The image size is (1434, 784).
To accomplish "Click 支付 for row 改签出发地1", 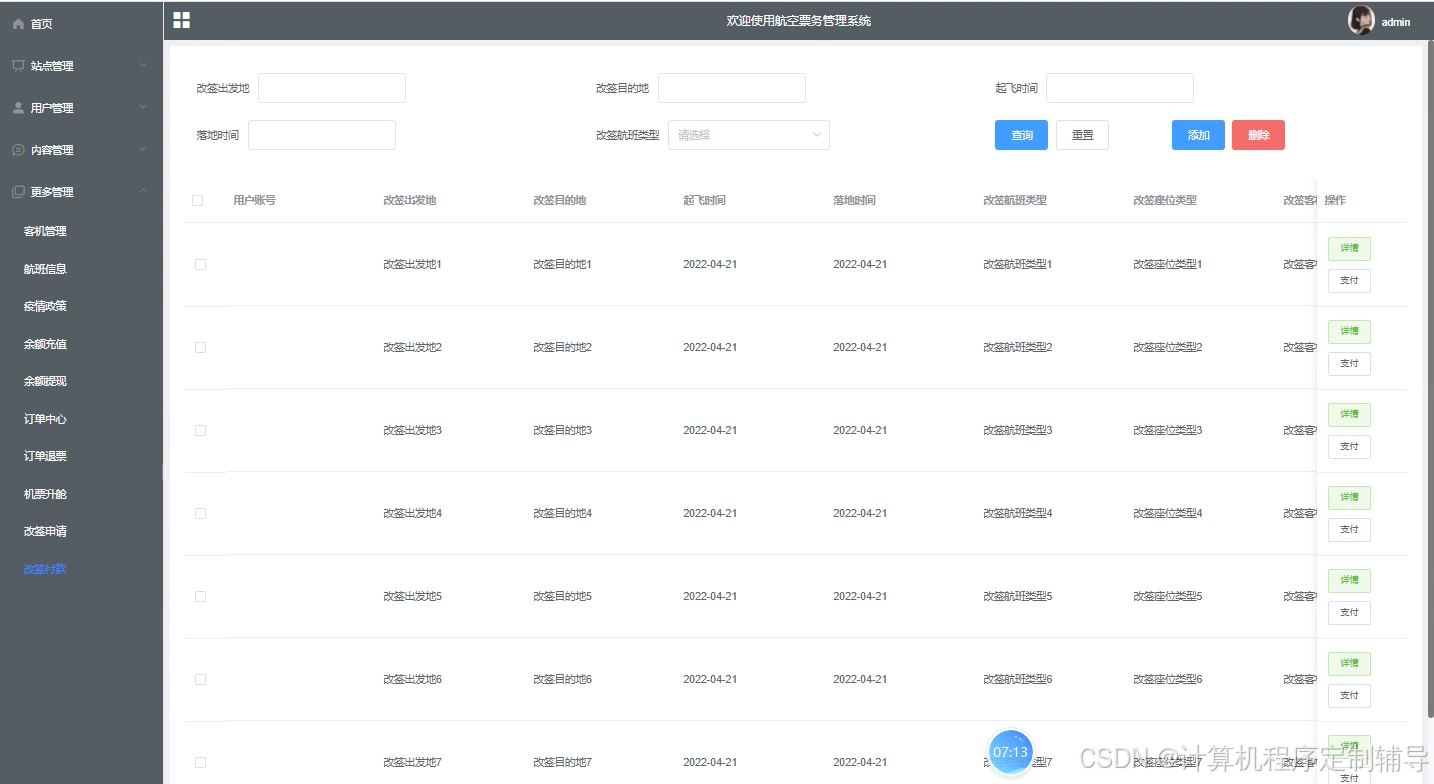I will pyautogui.click(x=1349, y=281).
